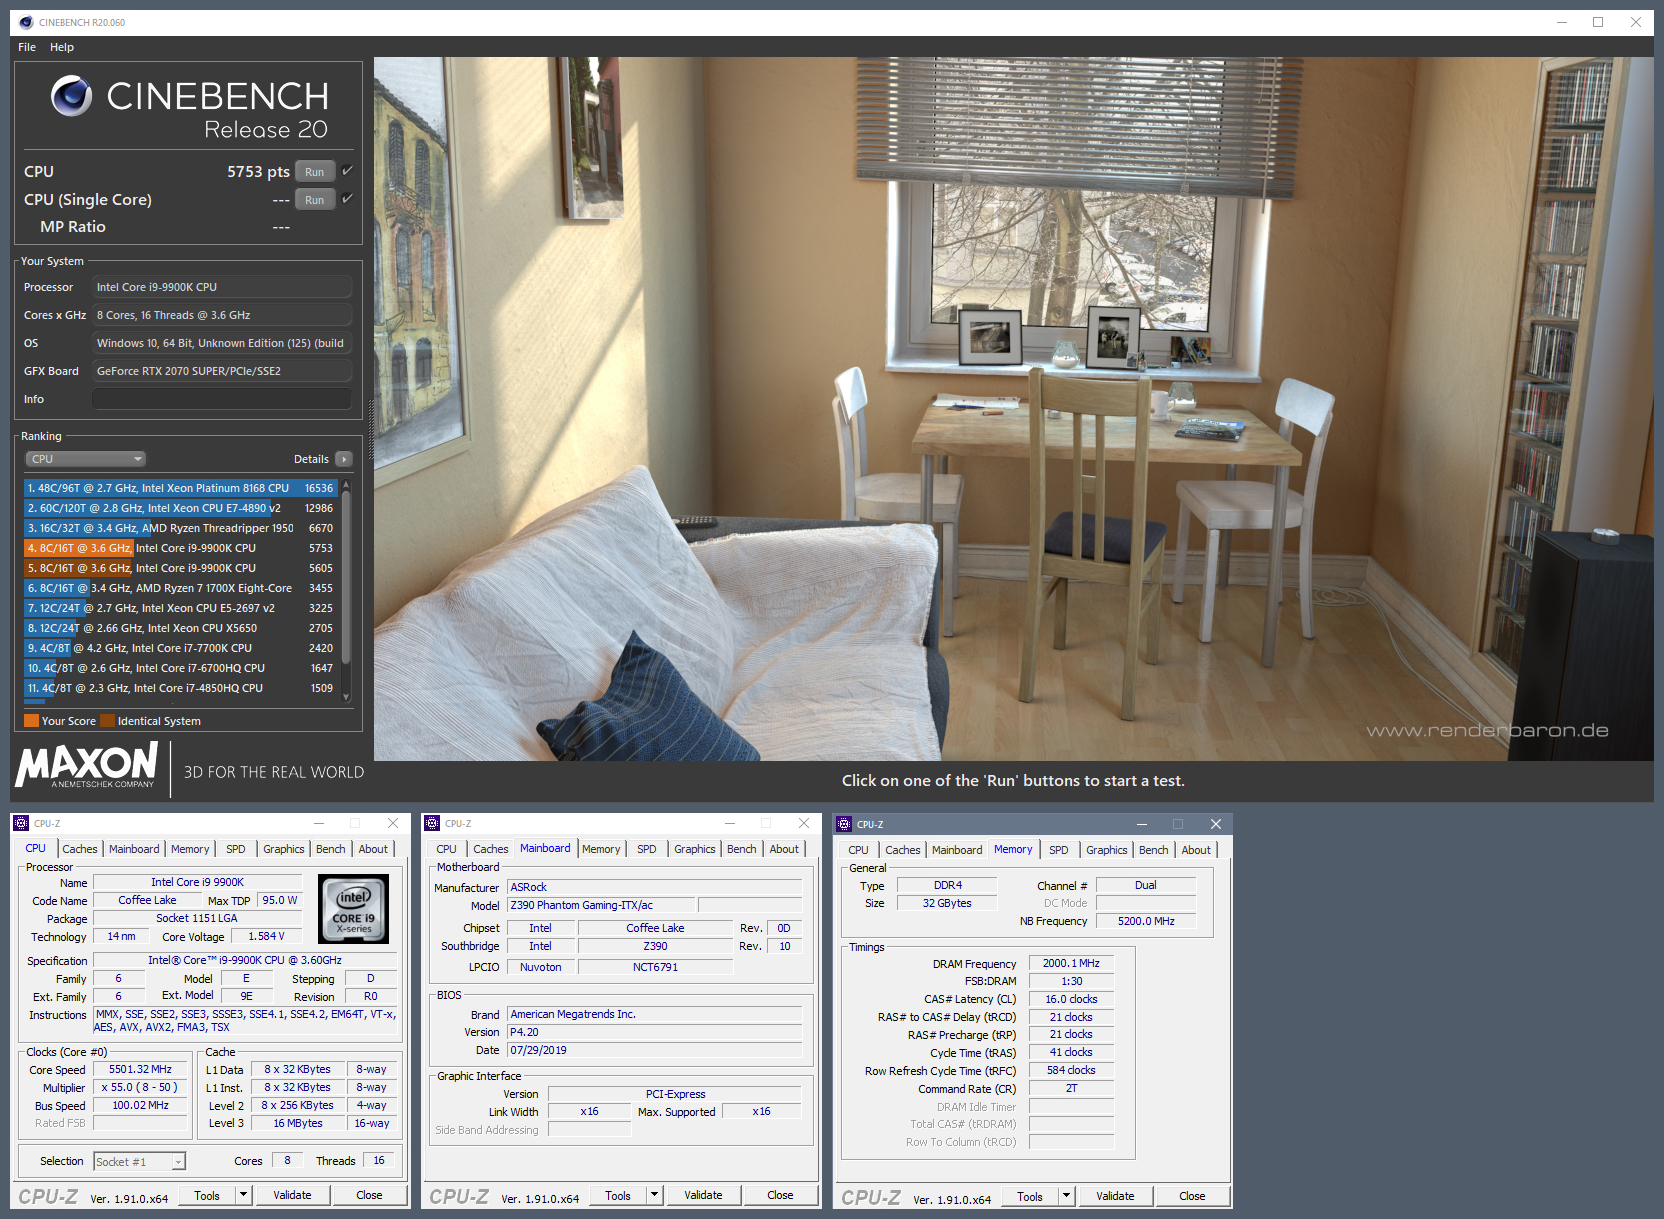Open the Bench tab in the CPU-tab CPU-Z window

click(331, 849)
